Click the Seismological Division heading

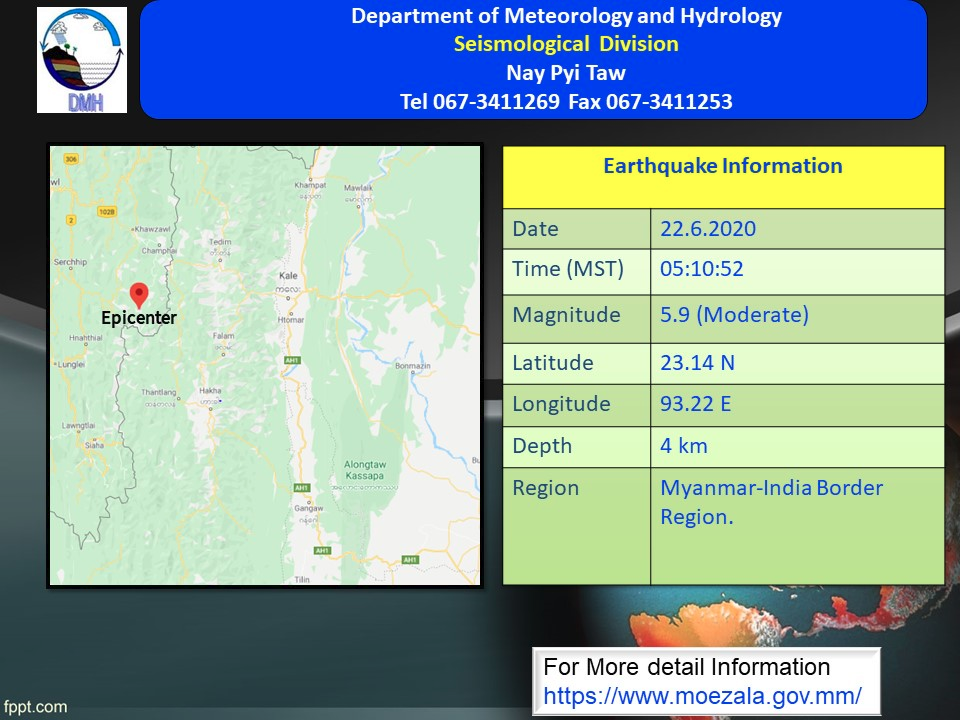click(x=566, y=44)
